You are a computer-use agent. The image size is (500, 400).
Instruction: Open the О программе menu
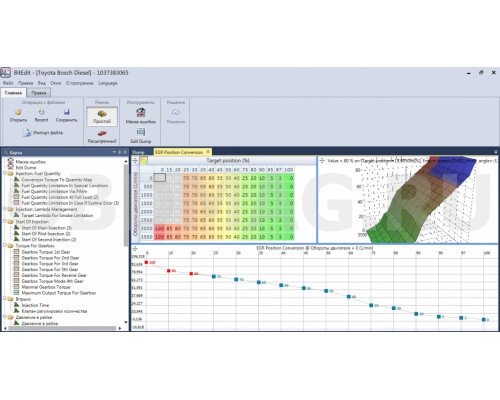click(x=80, y=83)
